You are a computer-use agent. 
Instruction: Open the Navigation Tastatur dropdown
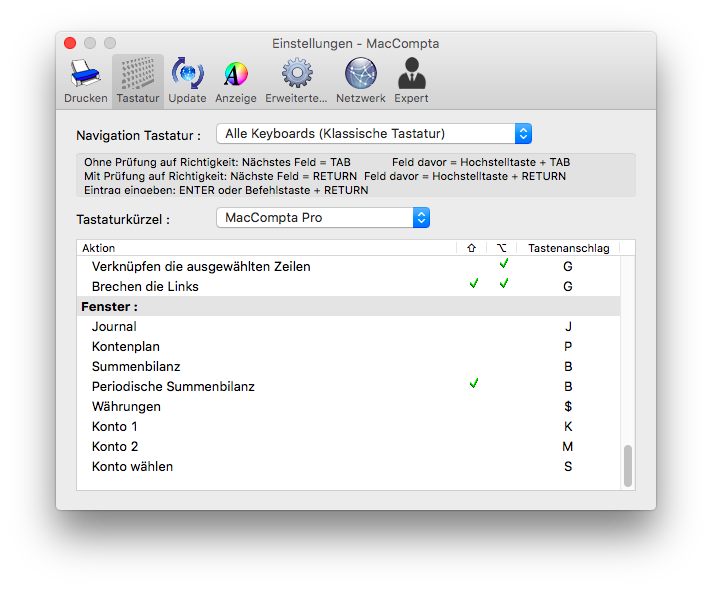coord(374,133)
